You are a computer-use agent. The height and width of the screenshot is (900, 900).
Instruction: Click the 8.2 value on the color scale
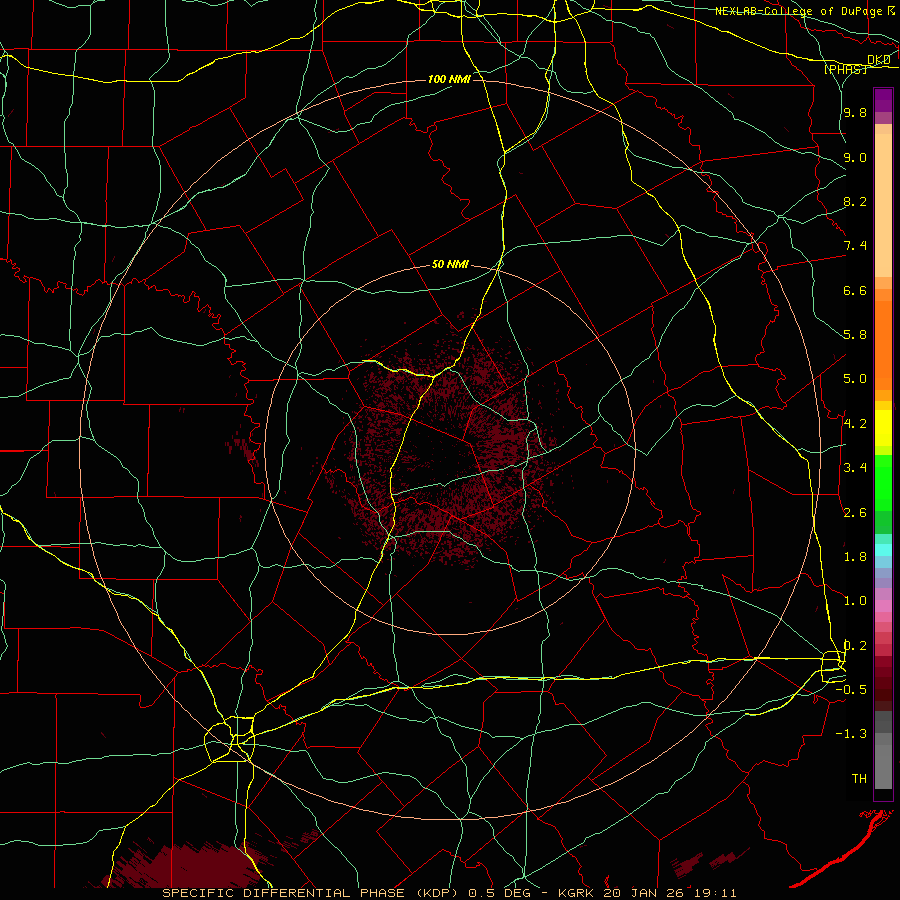pos(855,201)
